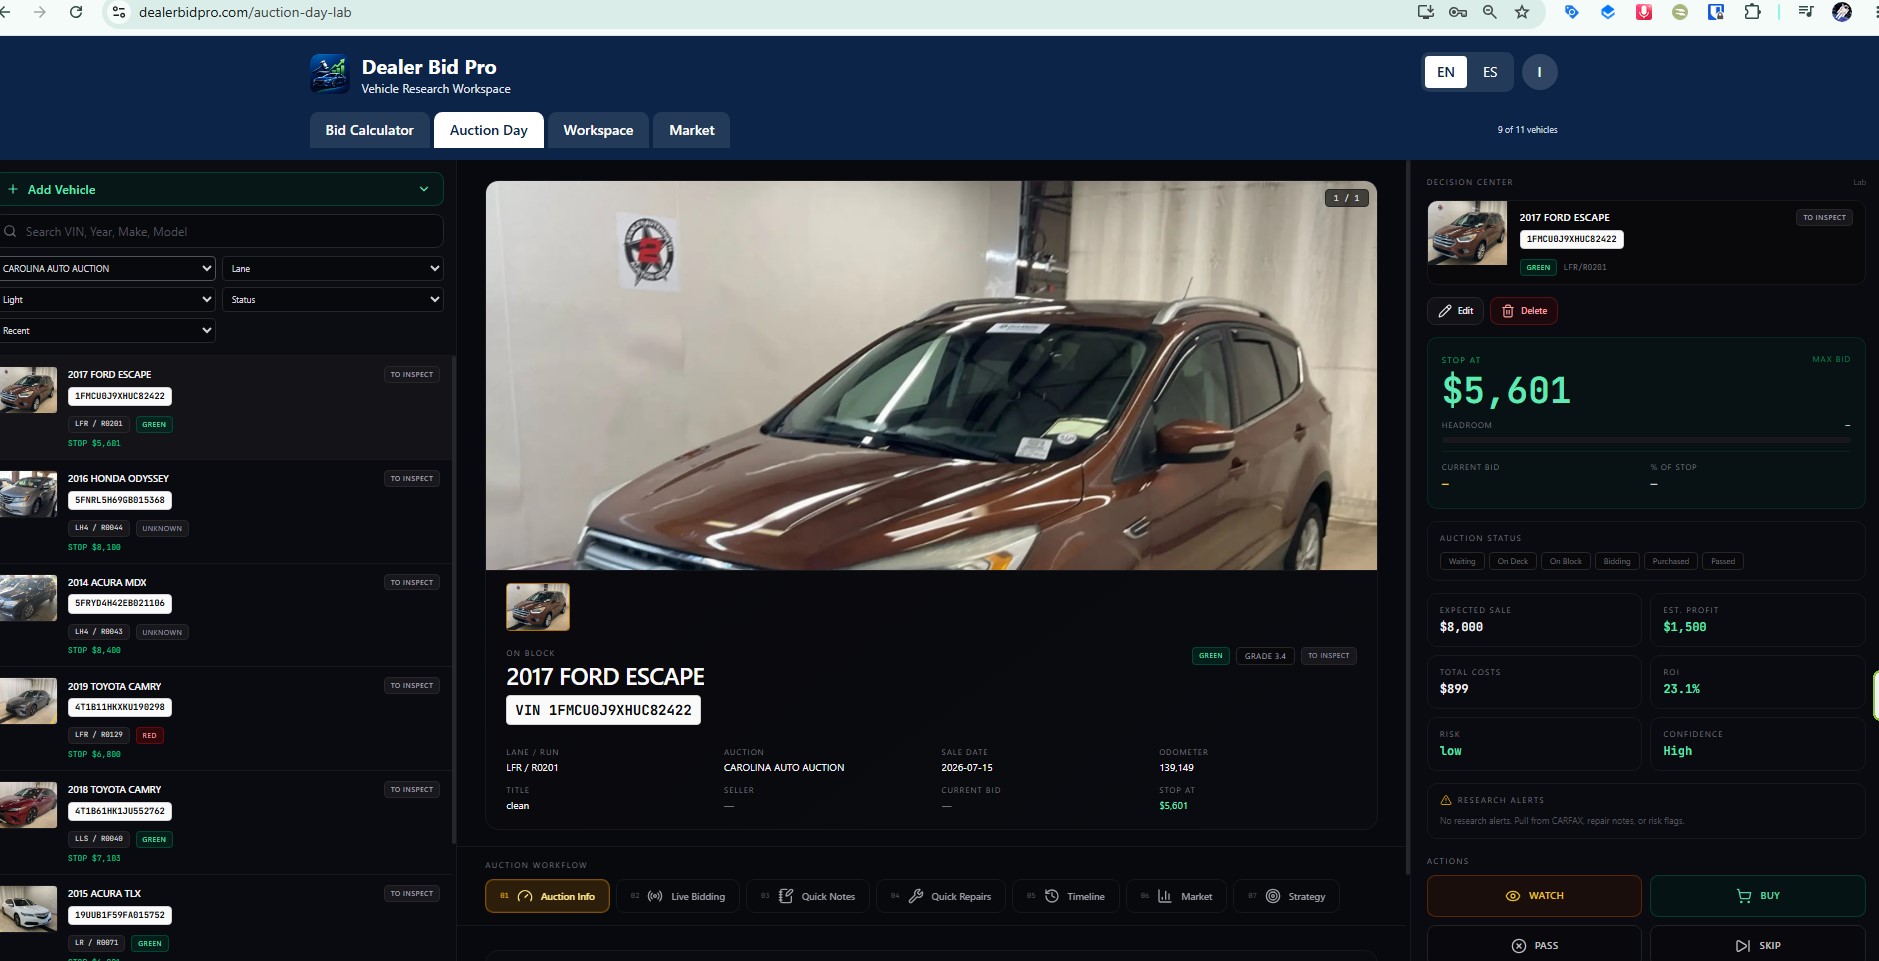The width and height of the screenshot is (1879, 961).
Task: Open the browser extensions puzzle icon
Action: point(1752,12)
